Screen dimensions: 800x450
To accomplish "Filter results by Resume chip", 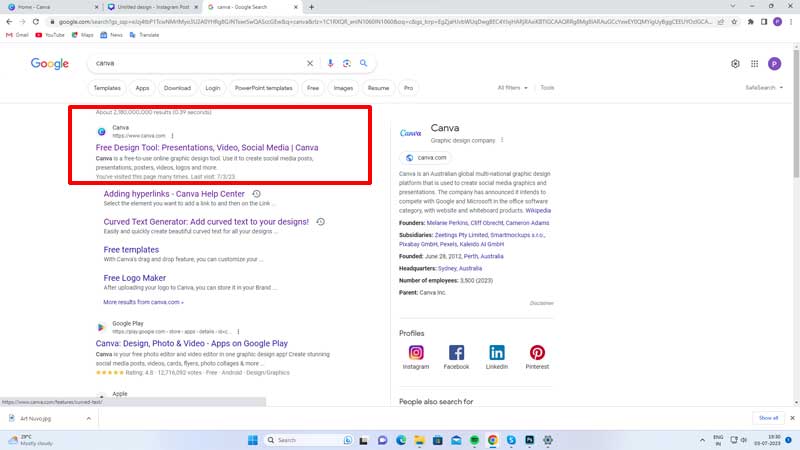I will (x=378, y=88).
